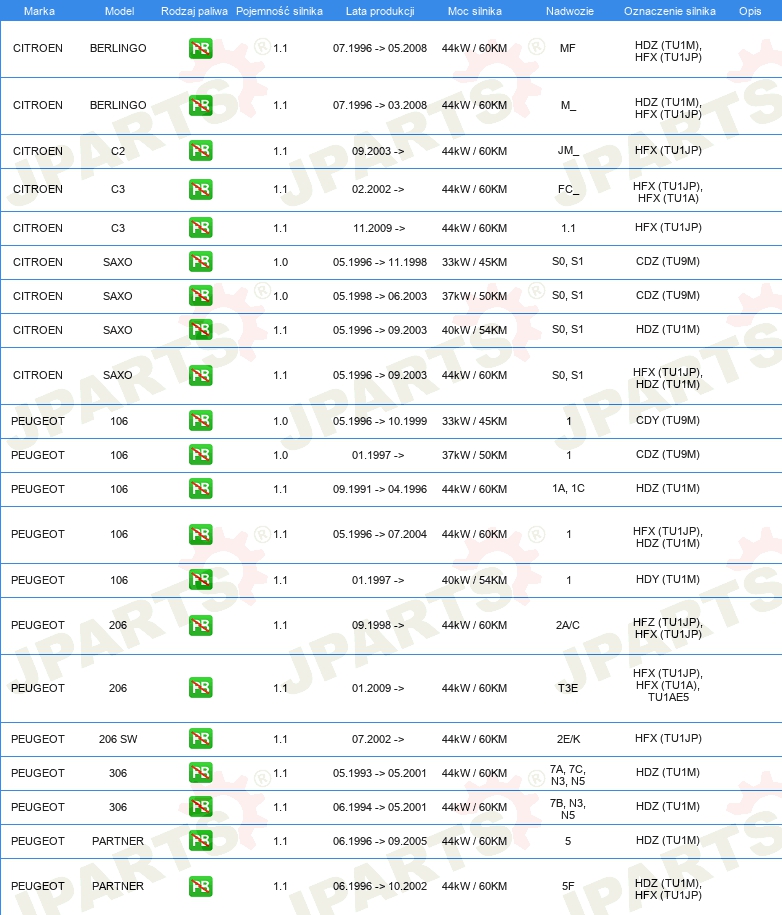Click the Model column header

click(119, 11)
